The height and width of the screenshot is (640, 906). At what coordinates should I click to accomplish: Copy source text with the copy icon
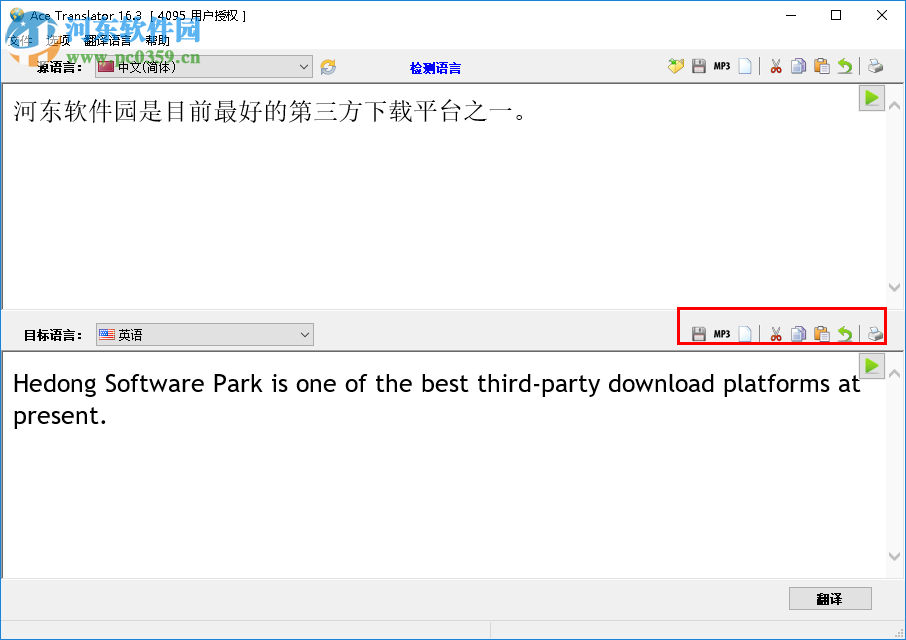[799, 66]
